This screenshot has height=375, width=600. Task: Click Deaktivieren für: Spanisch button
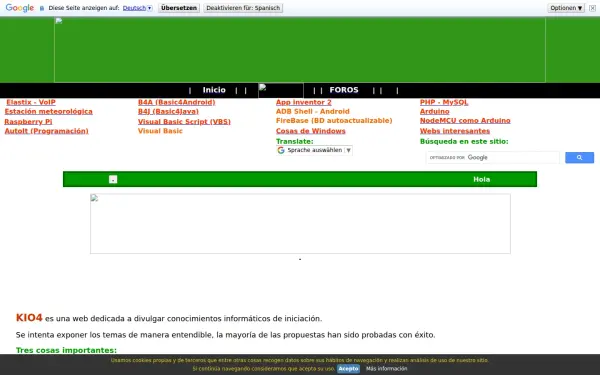coord(243,8)
